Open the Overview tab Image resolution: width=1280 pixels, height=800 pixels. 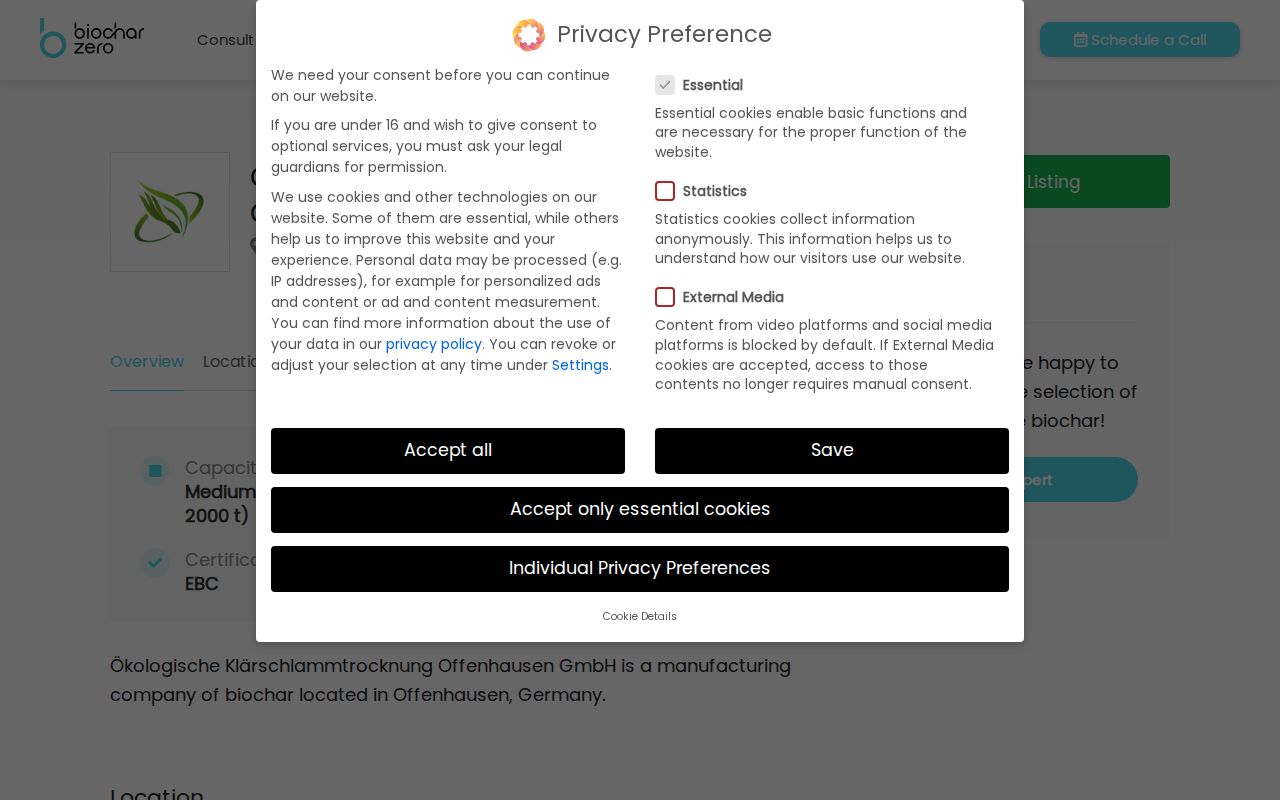click(x=147, y=362)
